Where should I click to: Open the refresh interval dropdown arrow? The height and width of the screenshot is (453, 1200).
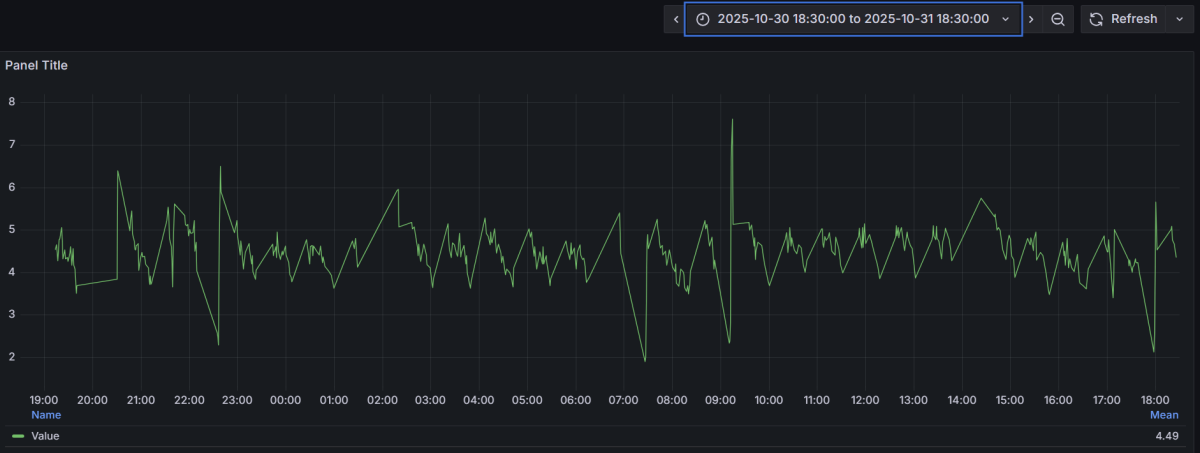pos(1179,19)
